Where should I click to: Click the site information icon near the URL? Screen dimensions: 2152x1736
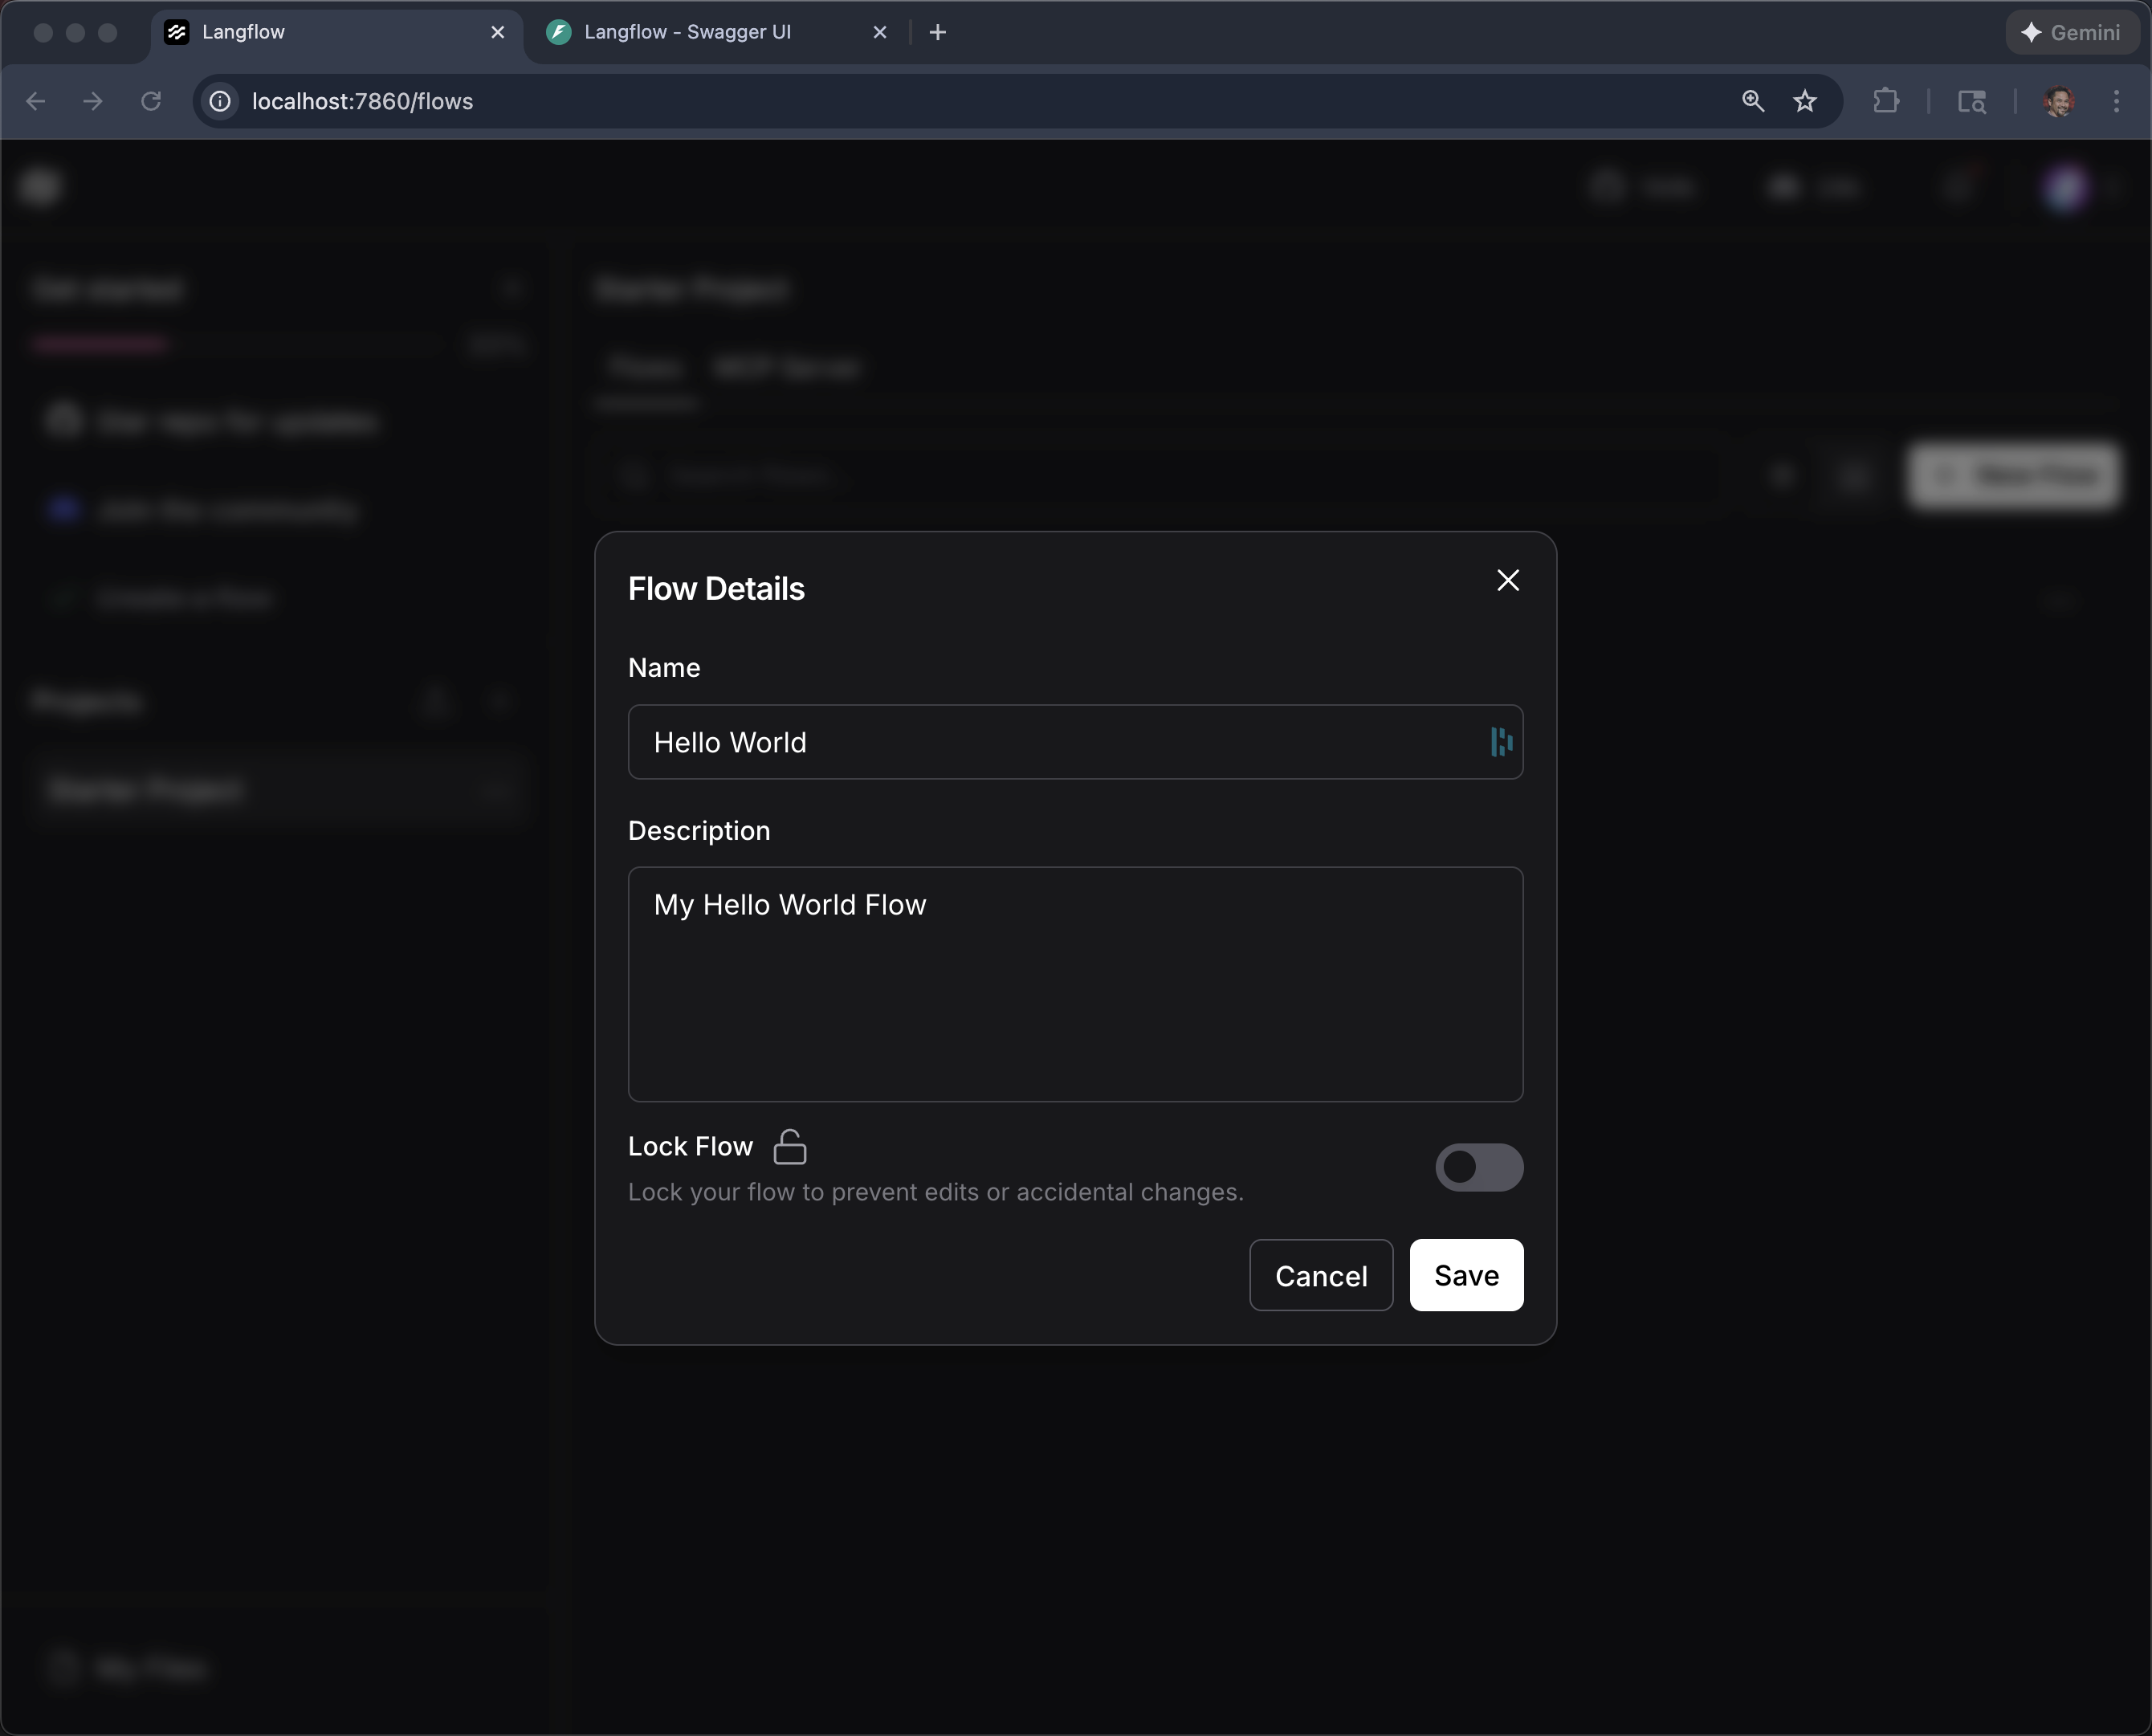219,101
